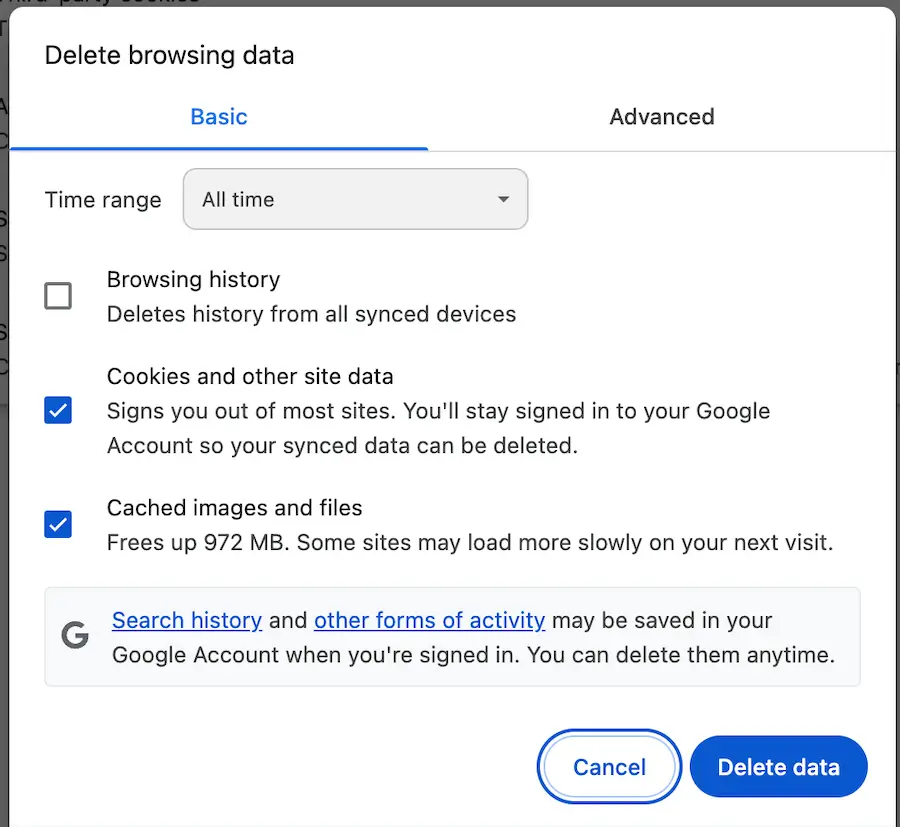Toggle the Browsing history option on
Image resolution: width=900 pixels, height=827 pixels.
click(57, 295)
